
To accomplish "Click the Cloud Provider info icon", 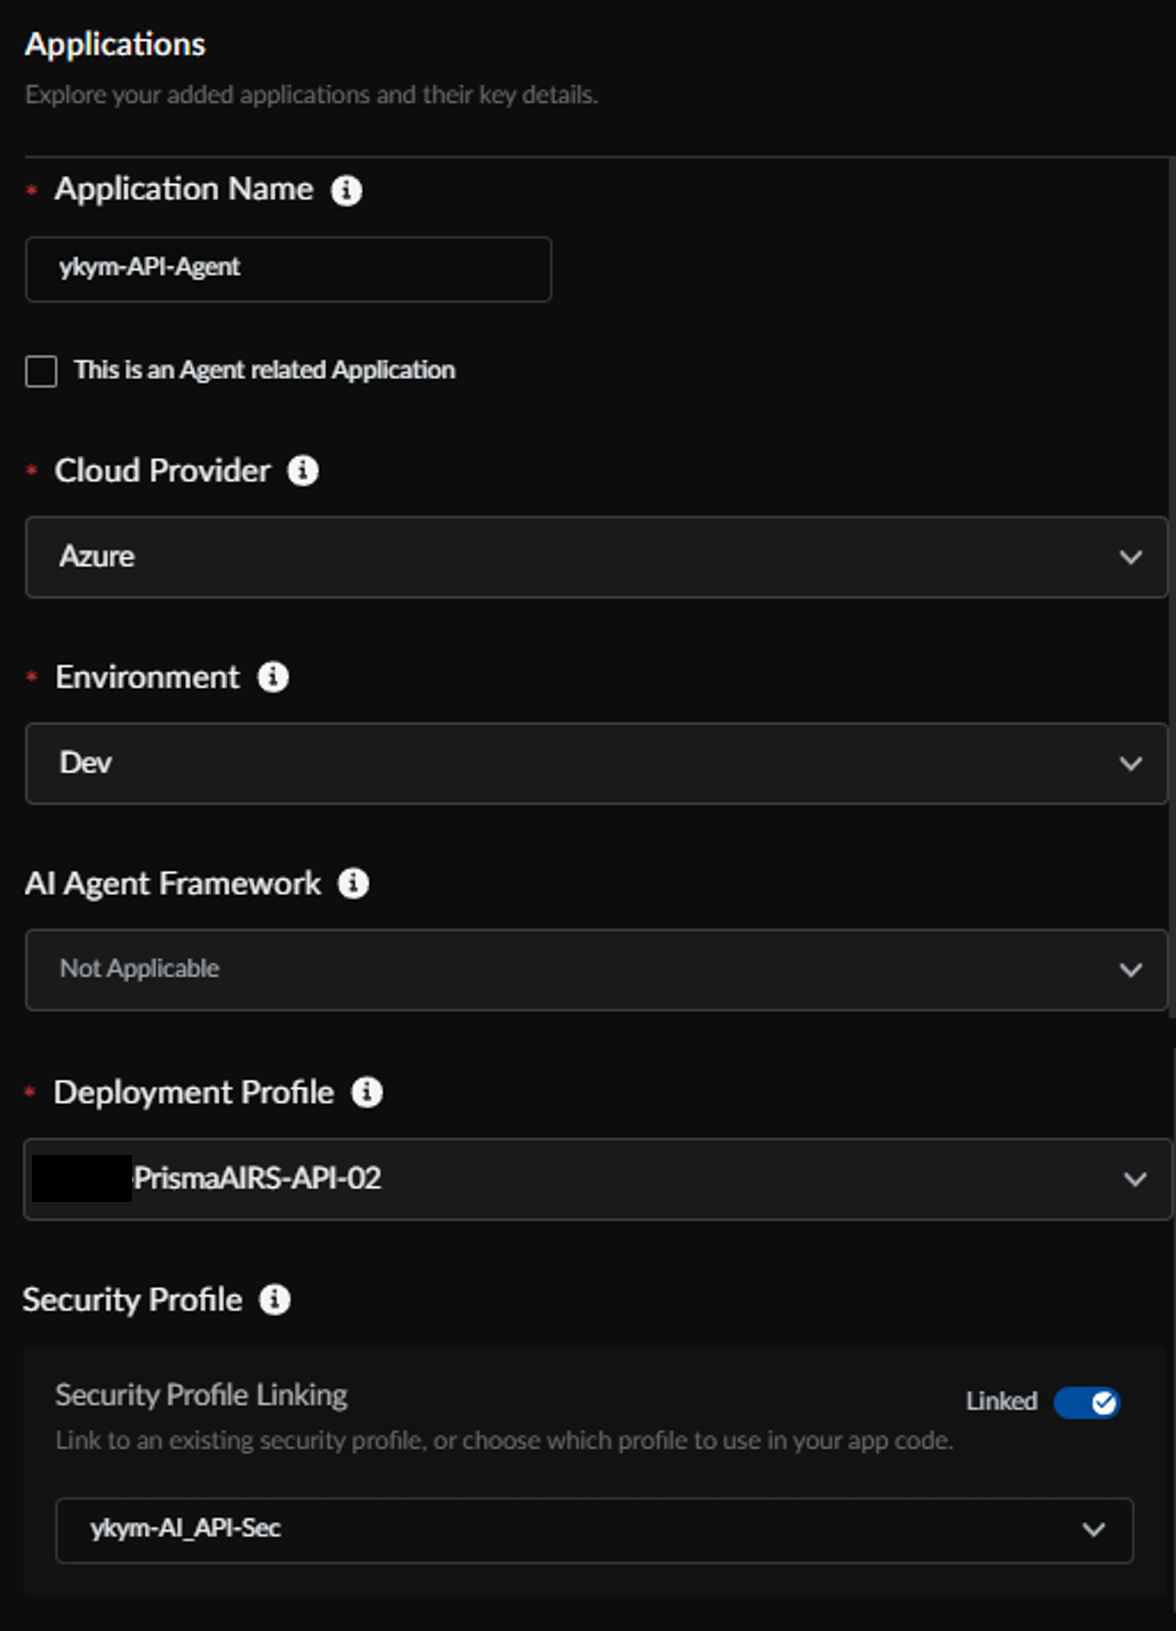I will [x=303, y=471].
